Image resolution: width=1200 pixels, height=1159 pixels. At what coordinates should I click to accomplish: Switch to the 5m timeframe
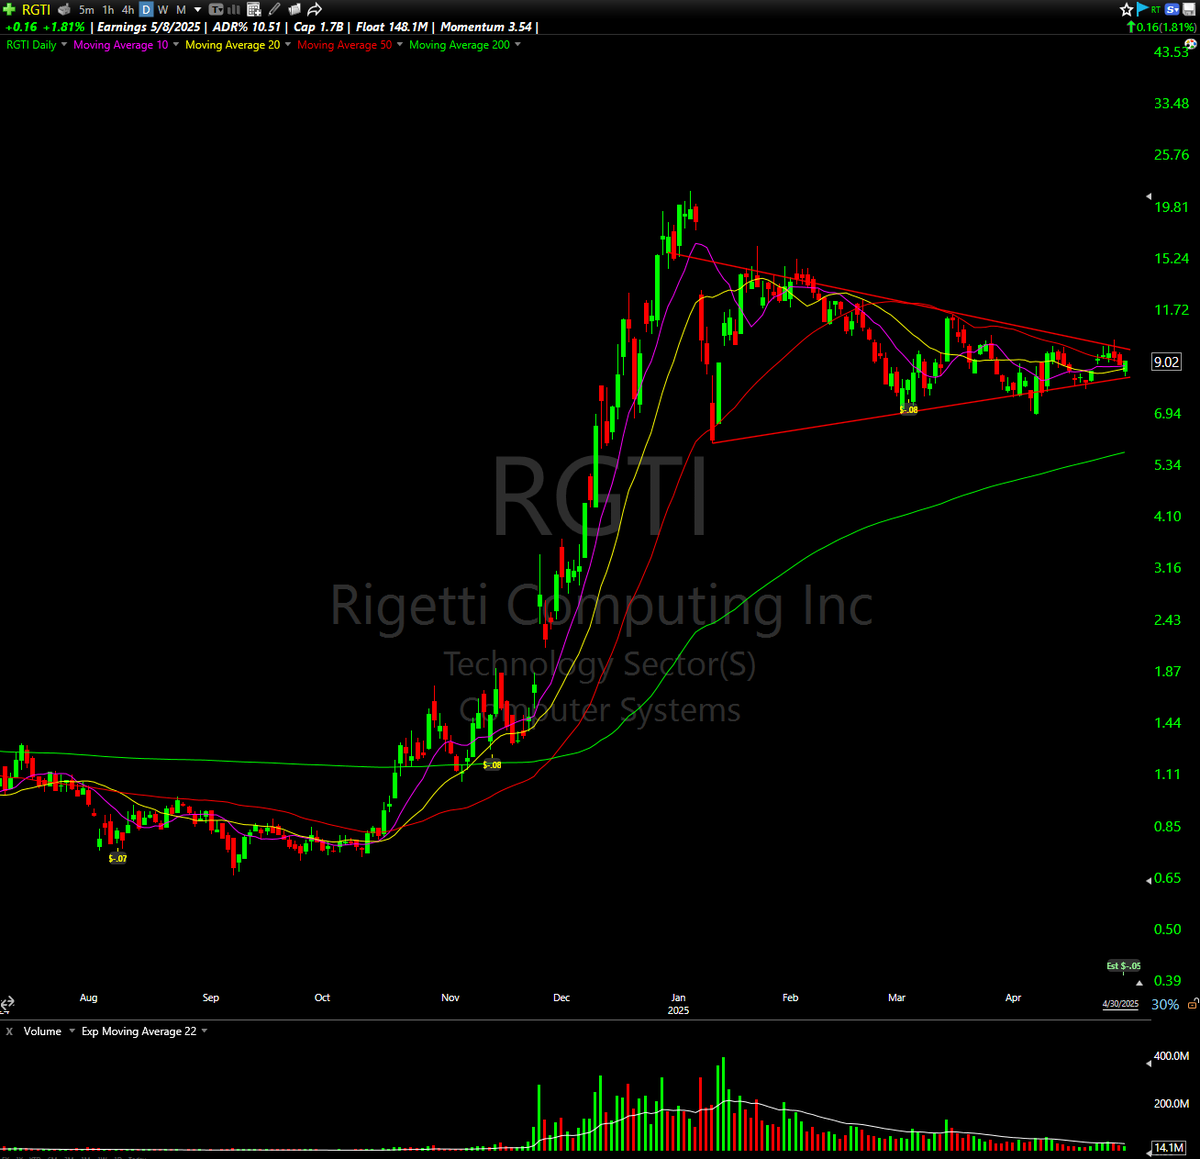pyautogui.click(x=87, y=10)
